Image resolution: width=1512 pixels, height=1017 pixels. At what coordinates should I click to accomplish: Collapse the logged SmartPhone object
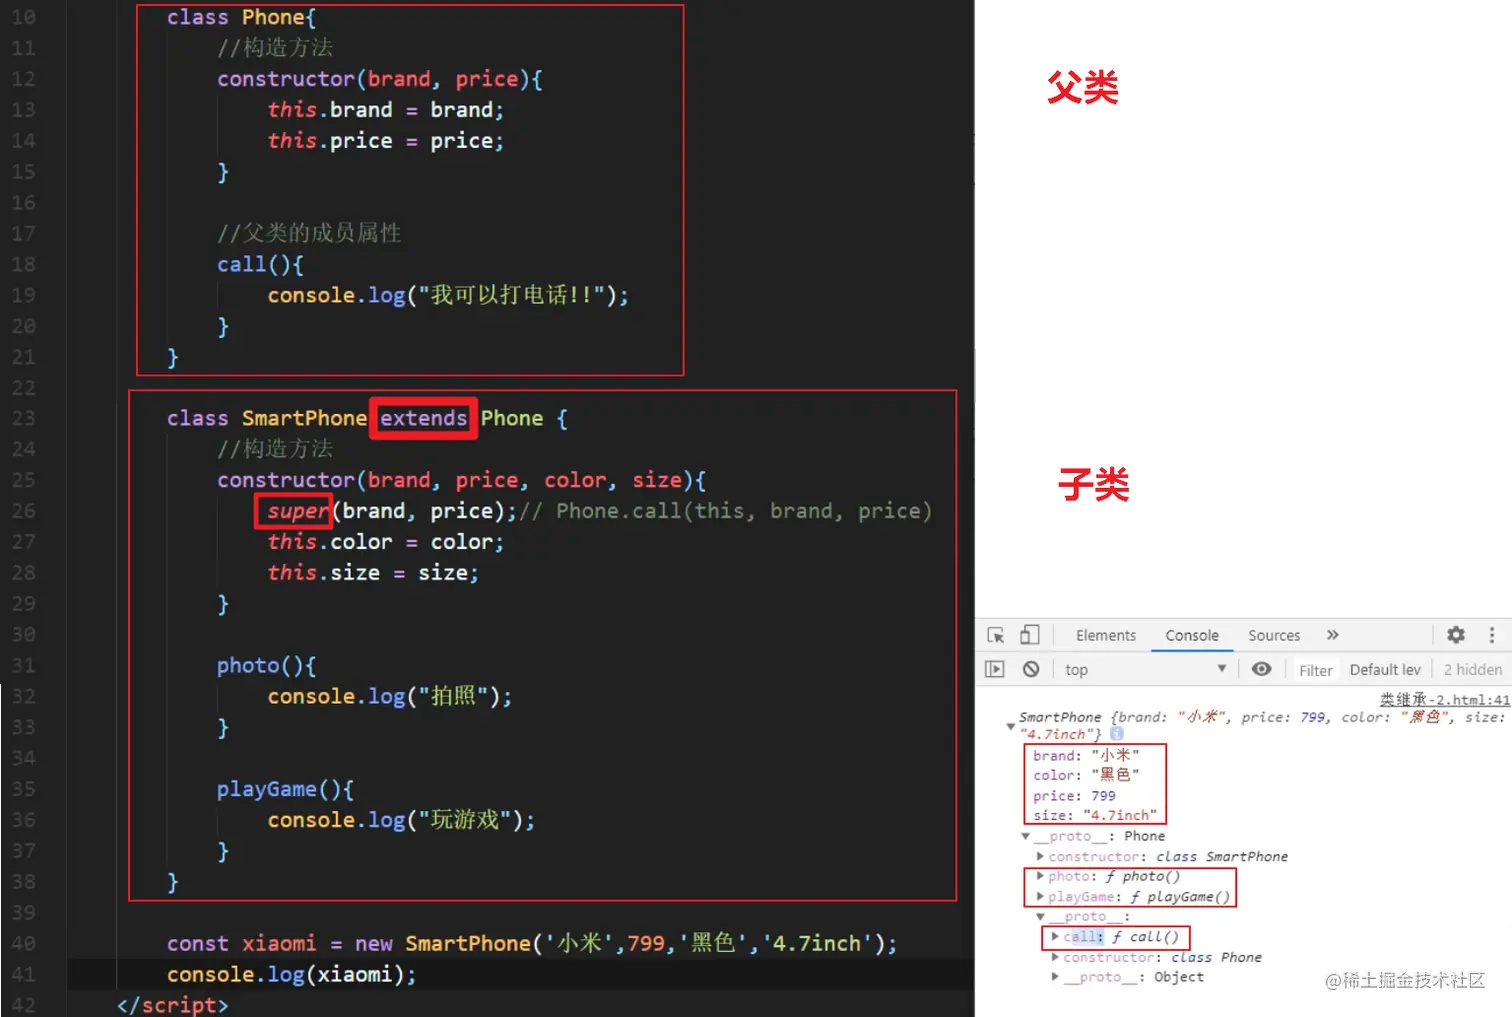[x=1010, y=726]
